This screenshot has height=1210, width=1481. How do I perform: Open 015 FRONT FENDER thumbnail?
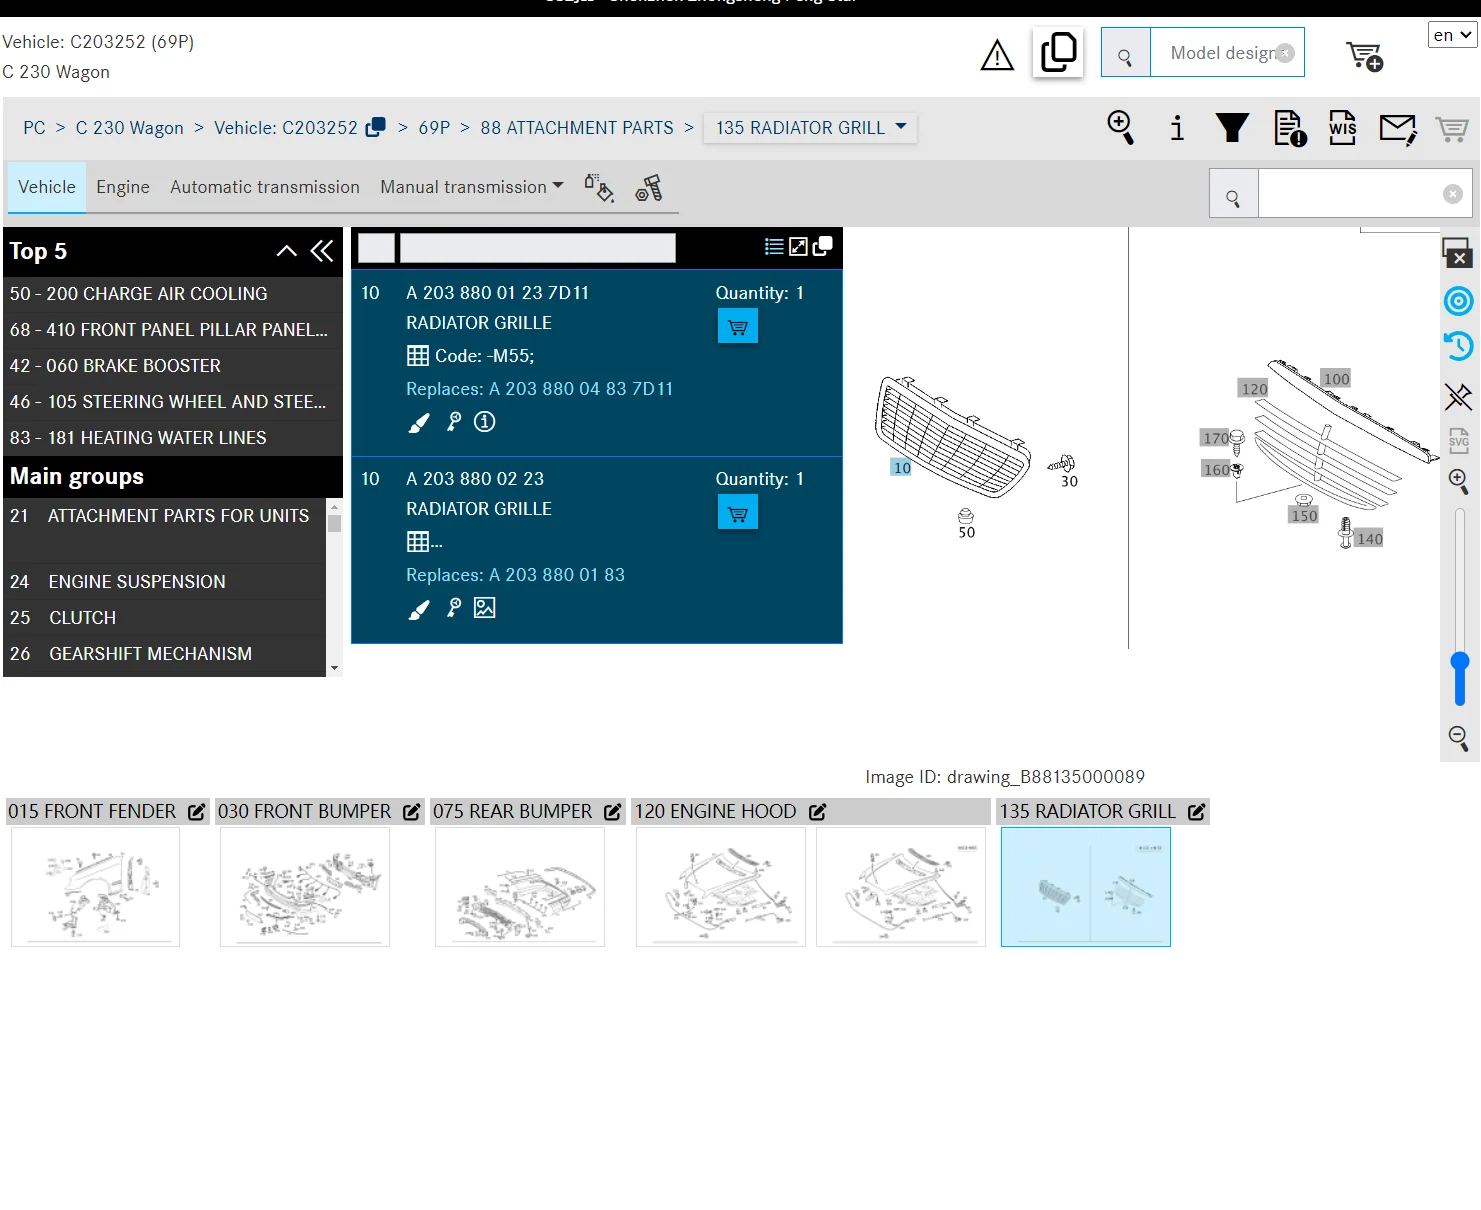pyautogui.click(x=95, y=887)
